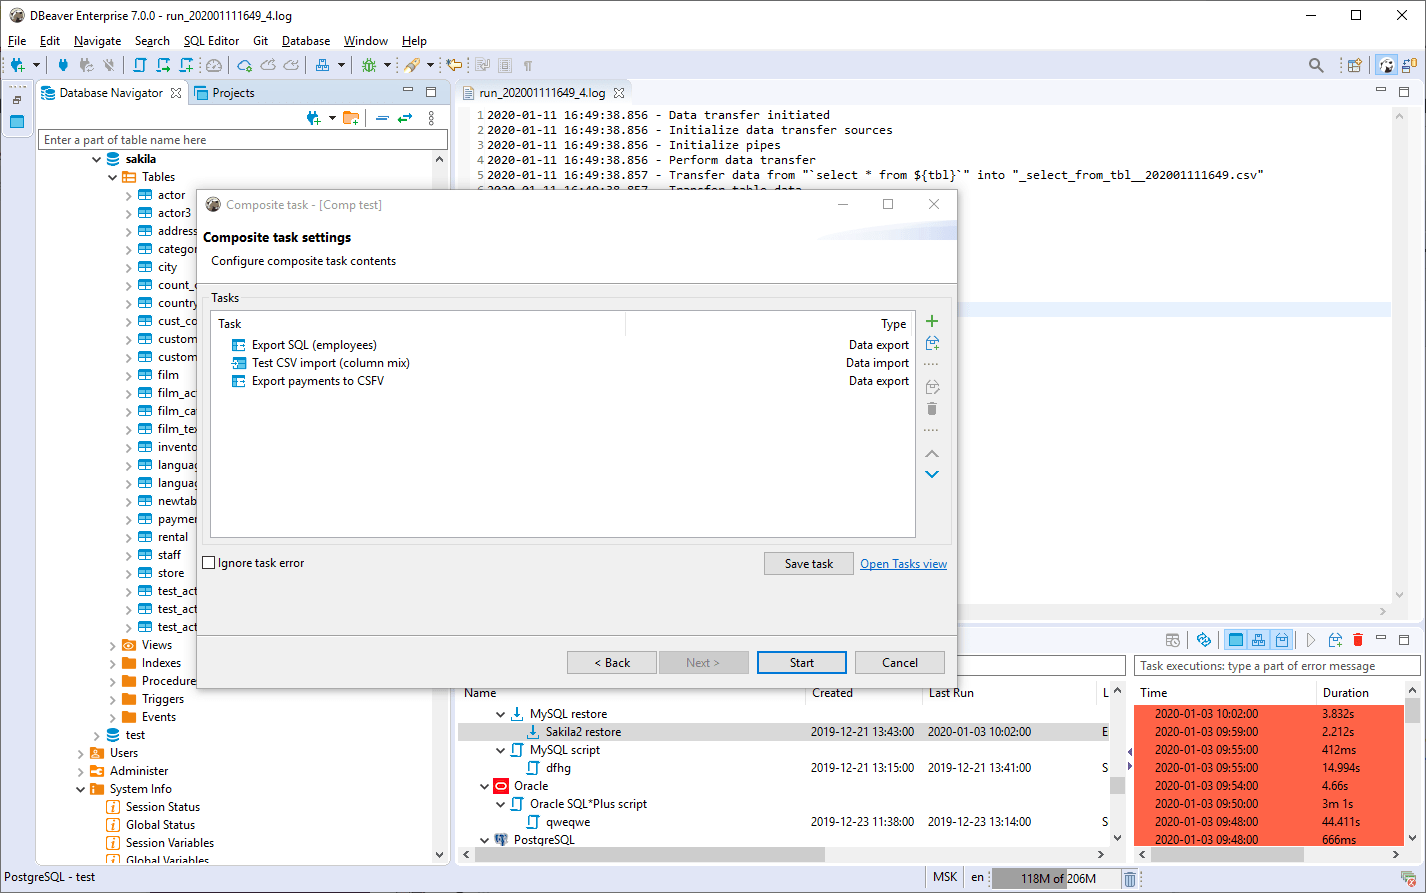
Task: Click the table name filter input field
Action: click(x=236, y=140)
